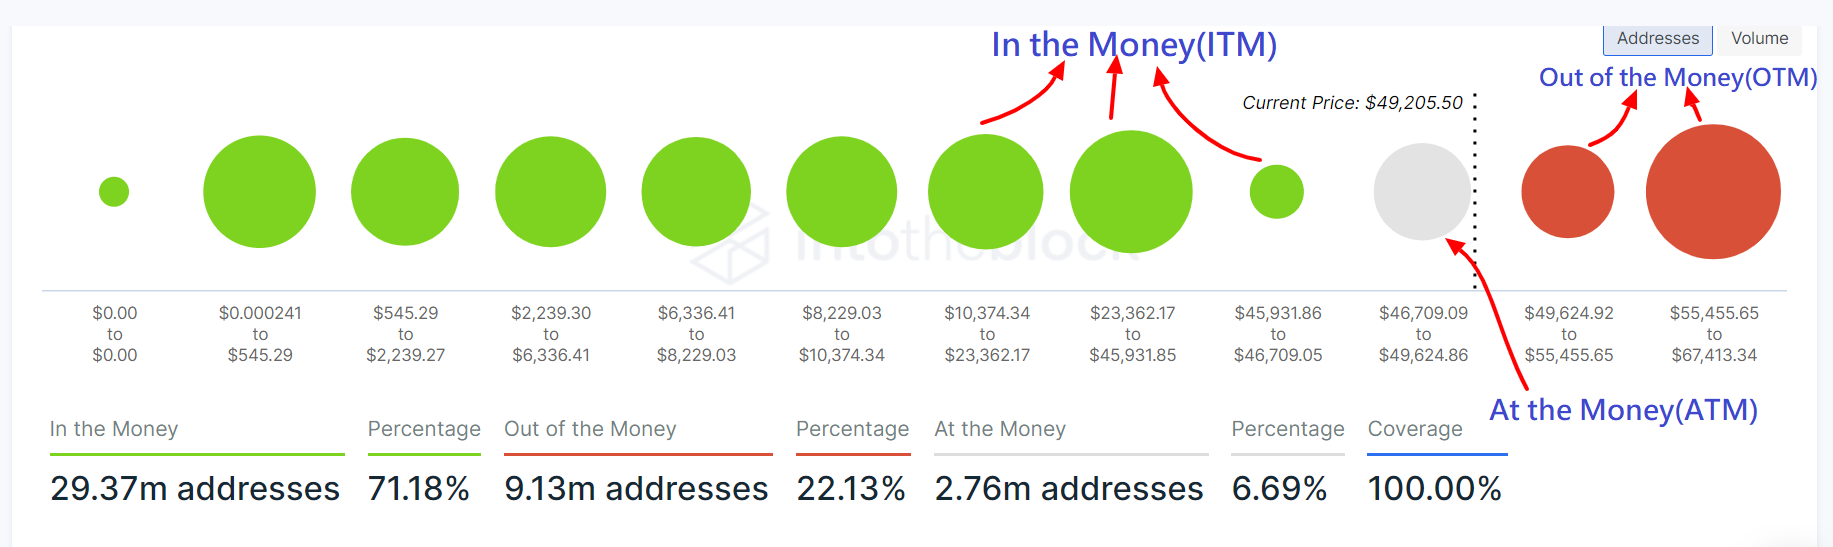Select red bubble for $49,624.92 to $55,455.65
This screenshot has height=547, width=1833.
pyautogui.click(x=1568, y=192)
